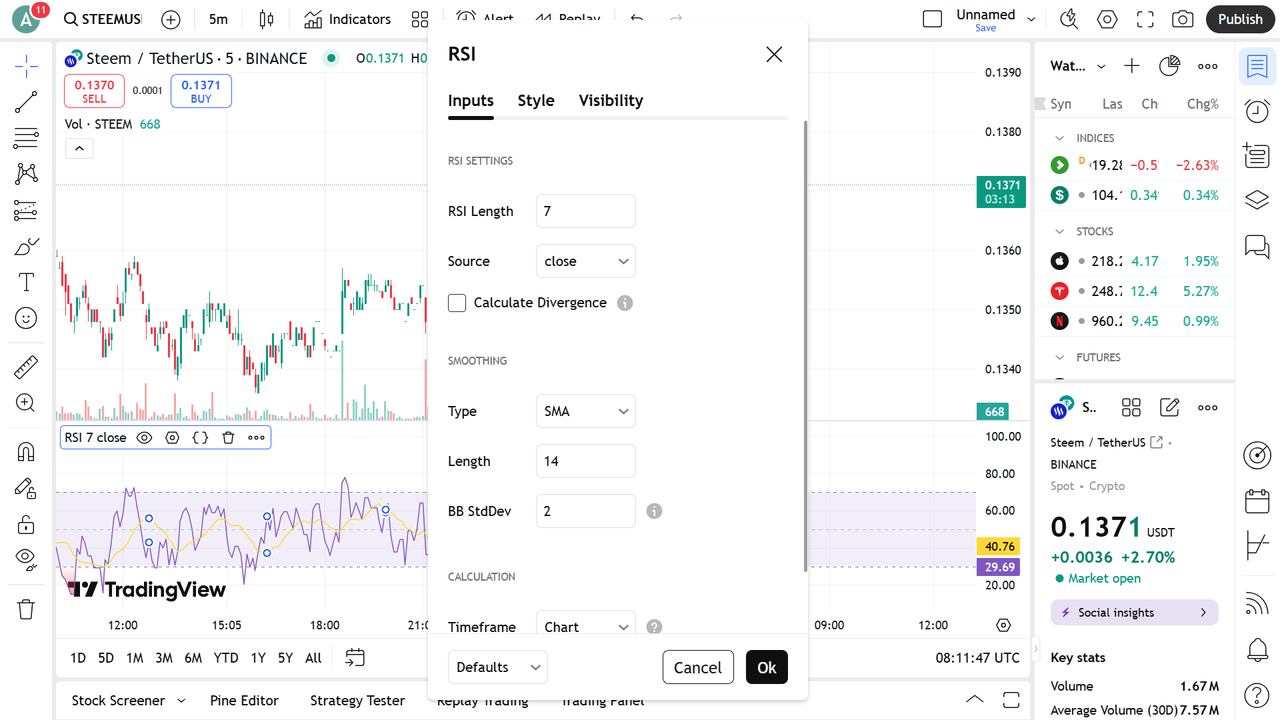Enter fullscreen mode
Viewport: 1280px width, 720px height.
click(x=1145, y=19)
